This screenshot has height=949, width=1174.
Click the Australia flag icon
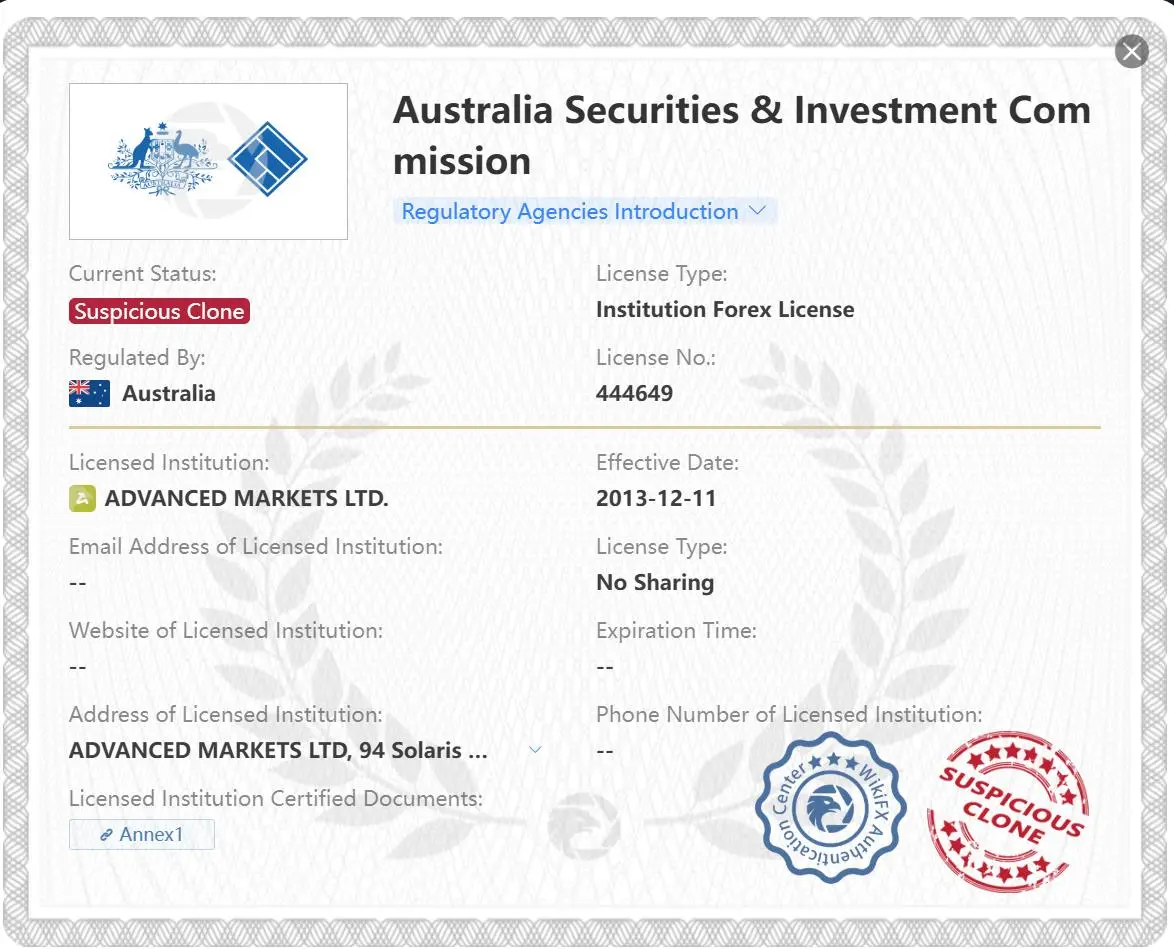coord(89,393)
